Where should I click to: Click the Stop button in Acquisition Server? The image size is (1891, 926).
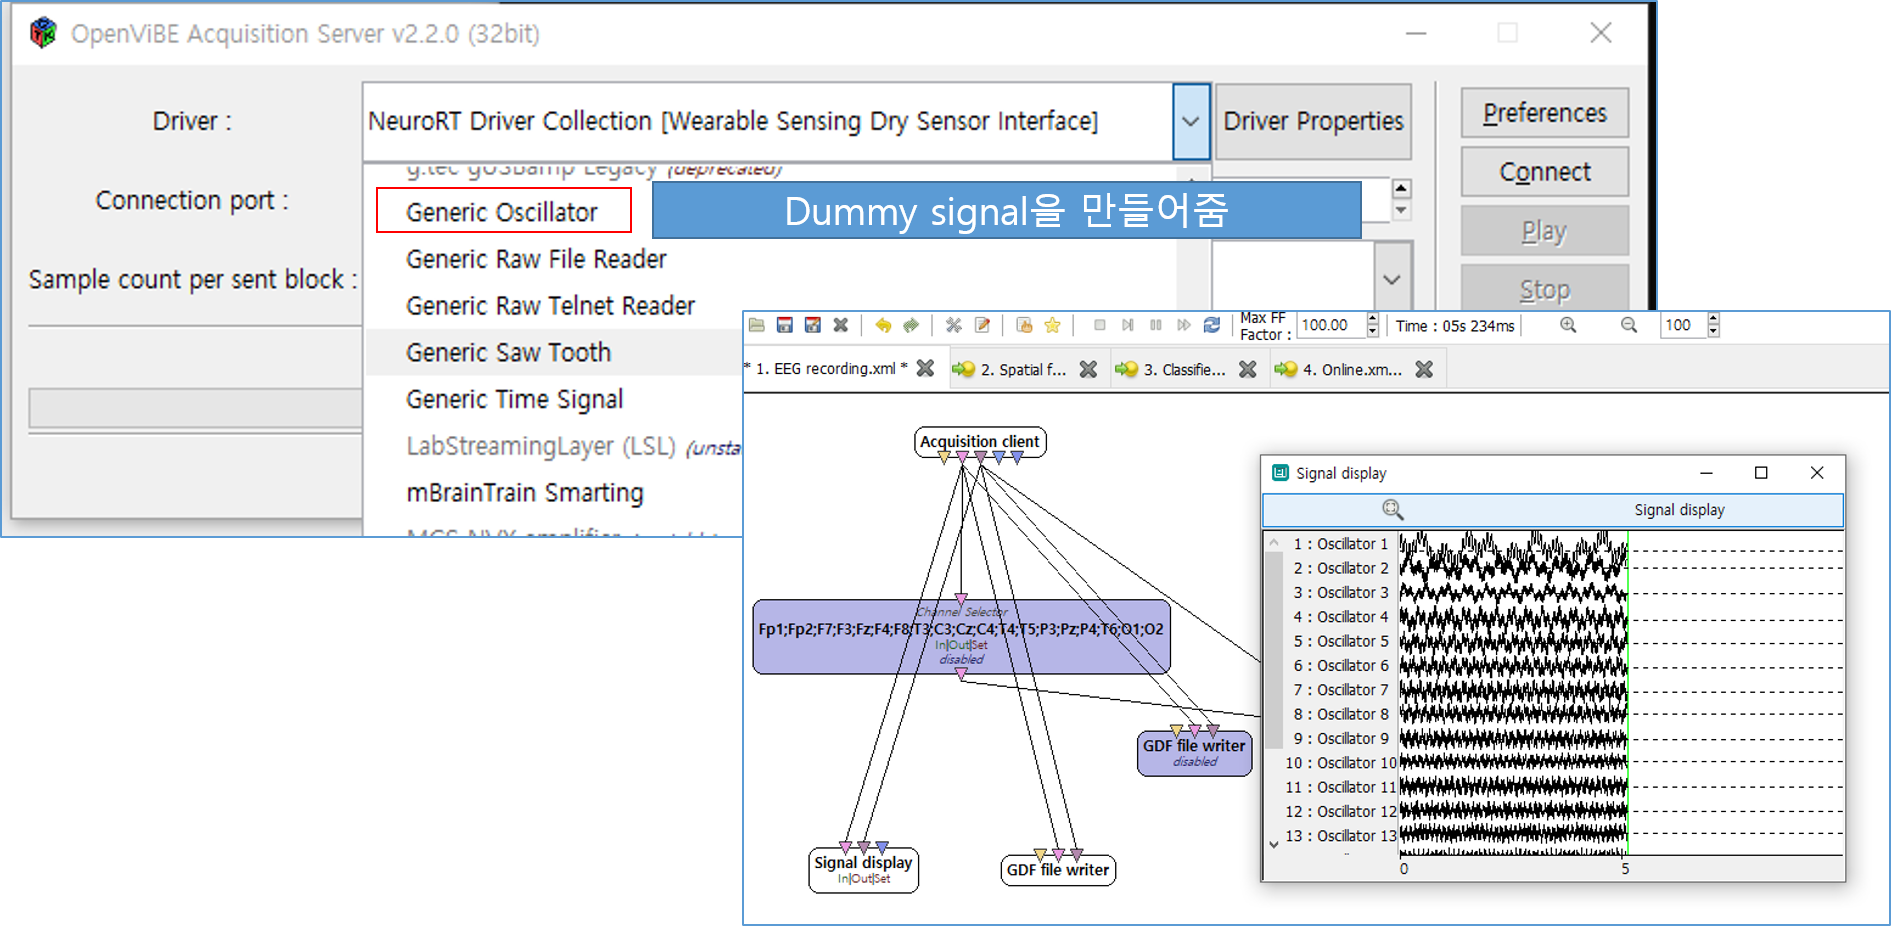click(1545, 289)
